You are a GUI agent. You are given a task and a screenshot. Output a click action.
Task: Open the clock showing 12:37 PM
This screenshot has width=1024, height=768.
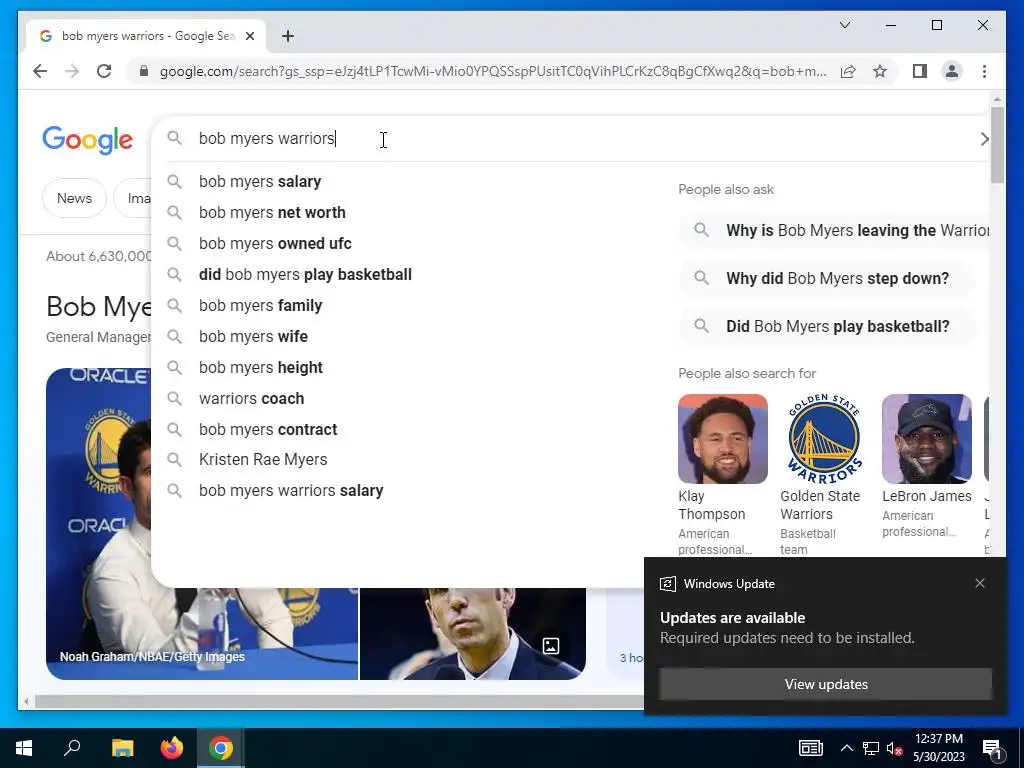point(938,748)
